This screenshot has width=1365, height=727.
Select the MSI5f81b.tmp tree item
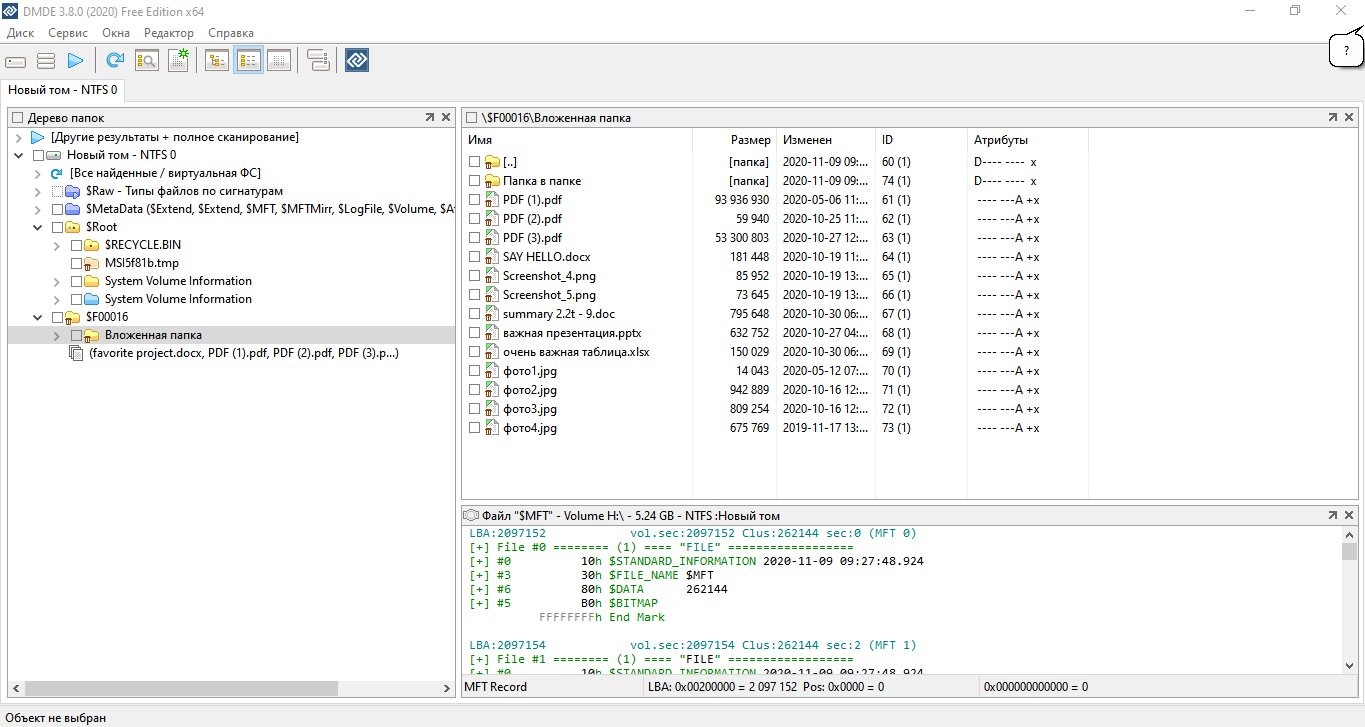(x=141, y=263)
